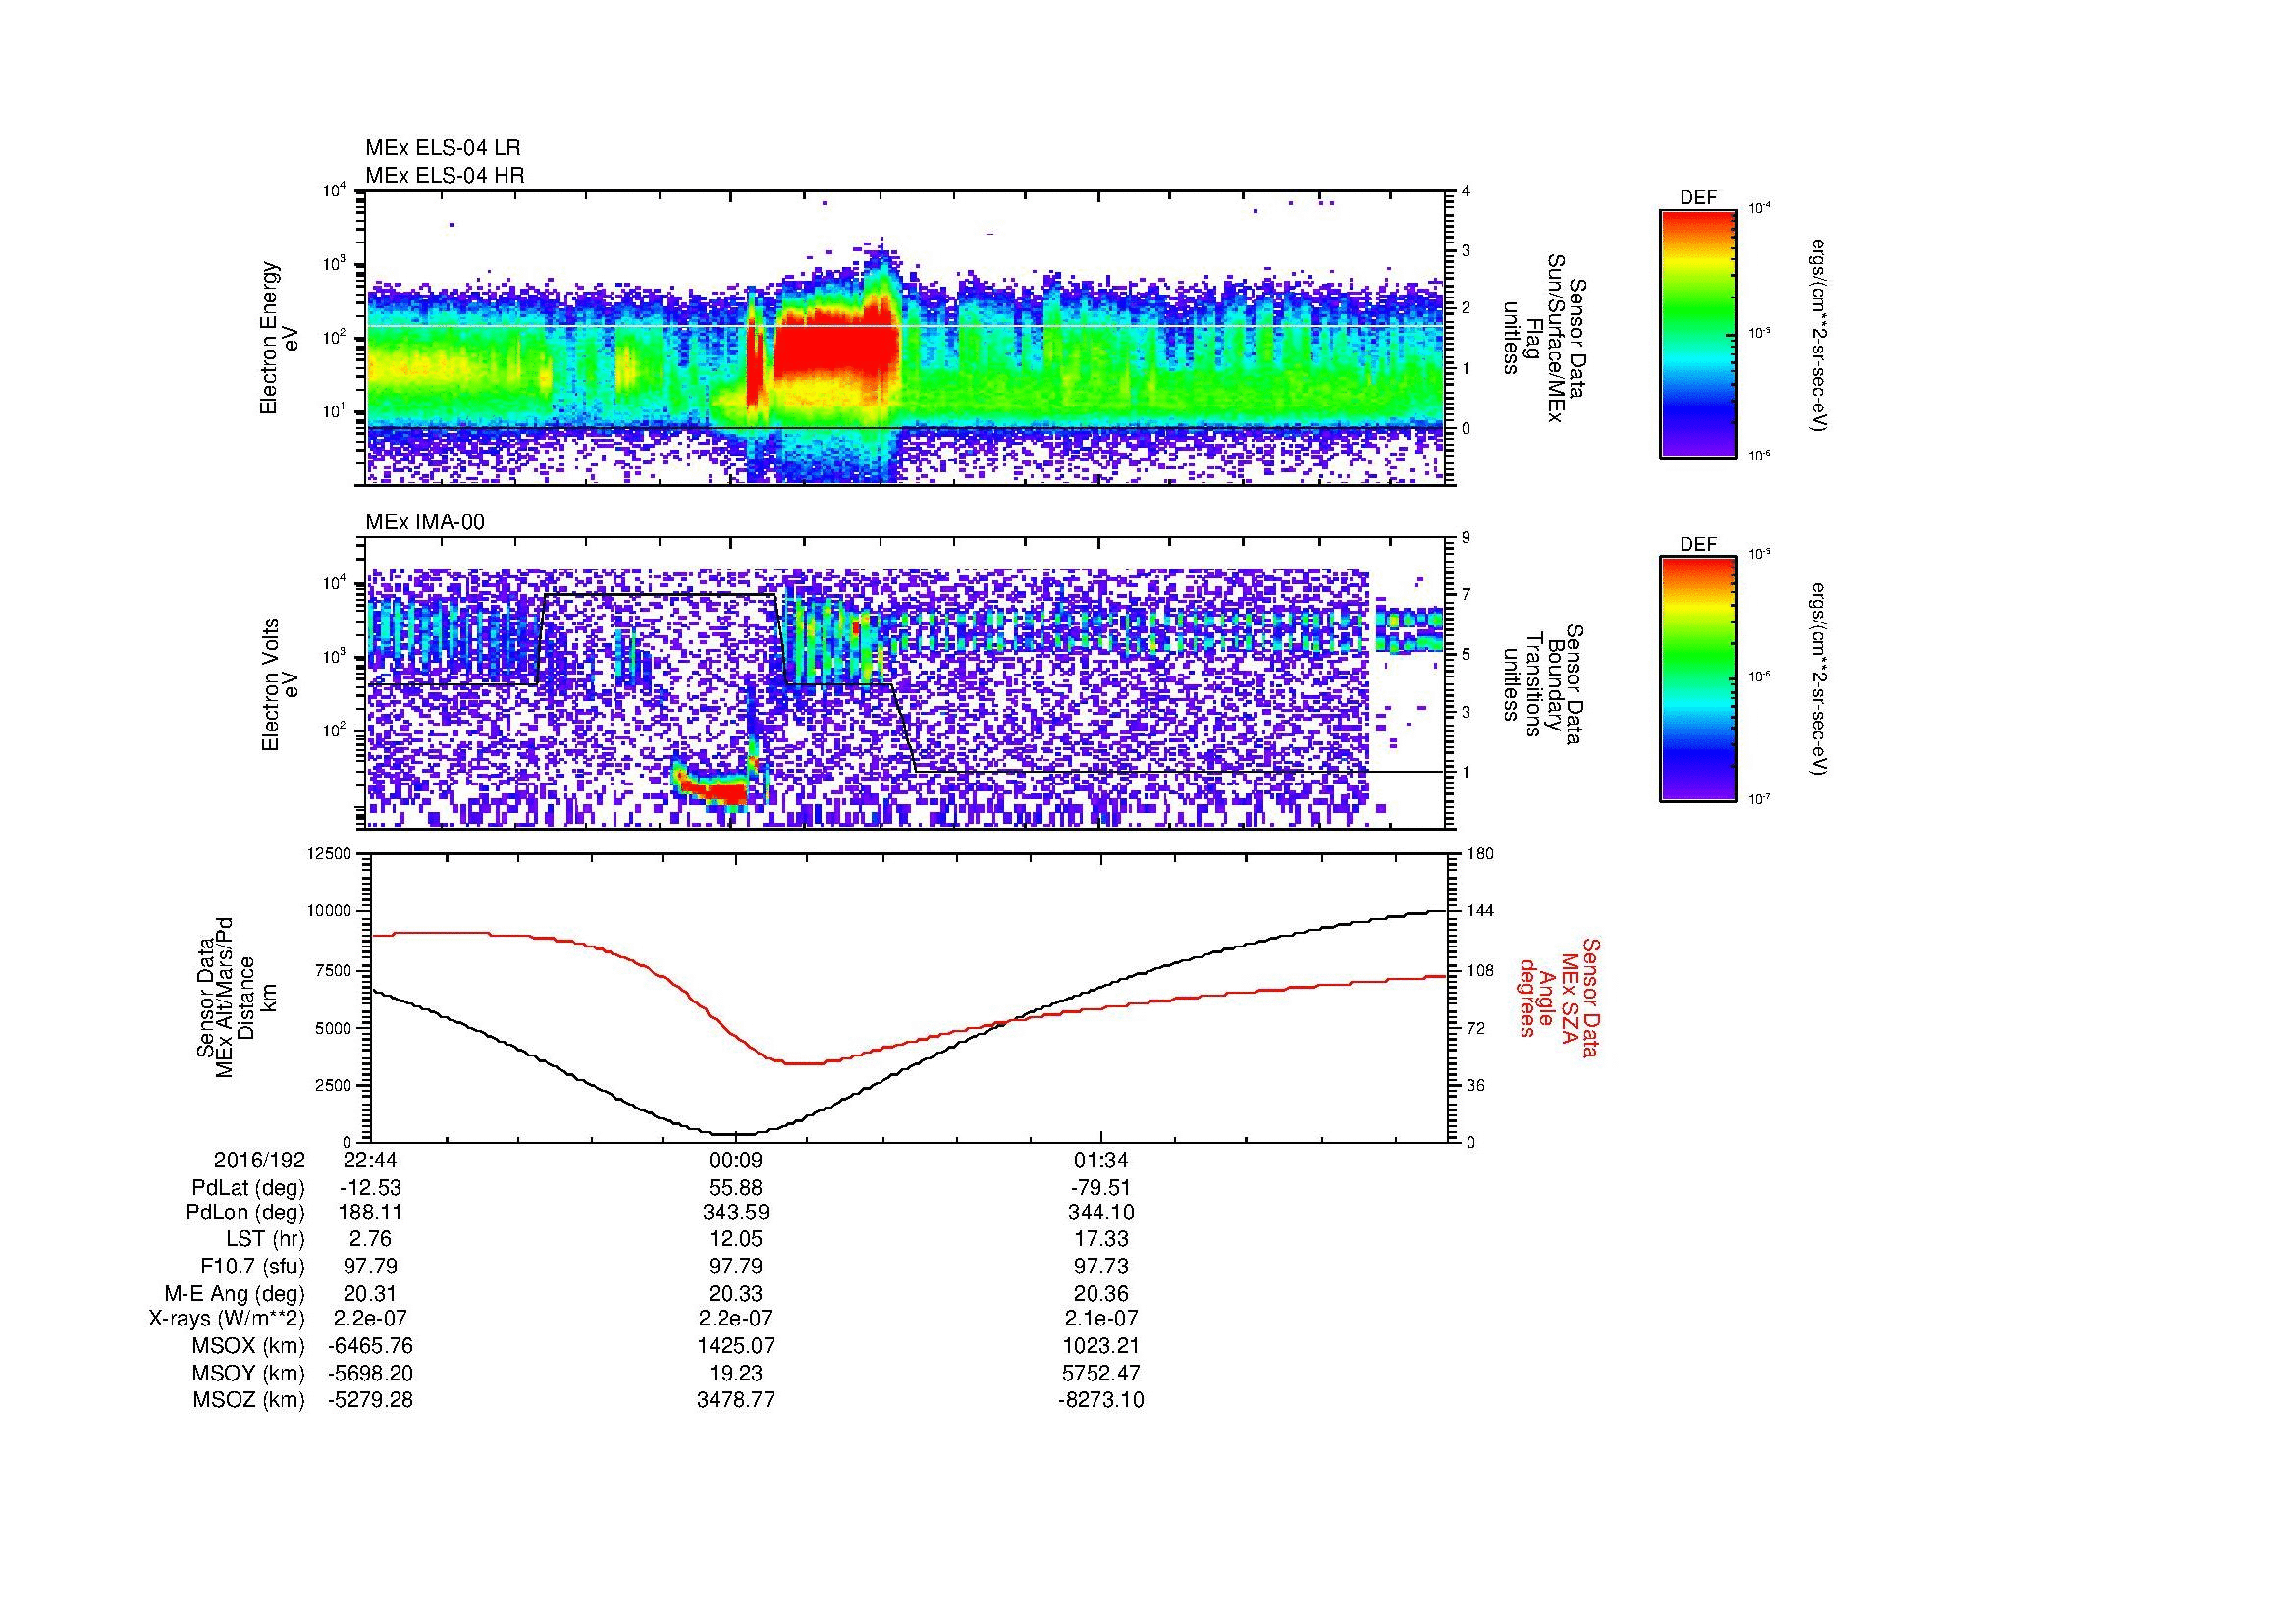Click the PdLat value '55.88'
The width and height of the screenshot is (2296, 1623).
click(x=736, y=1188)
